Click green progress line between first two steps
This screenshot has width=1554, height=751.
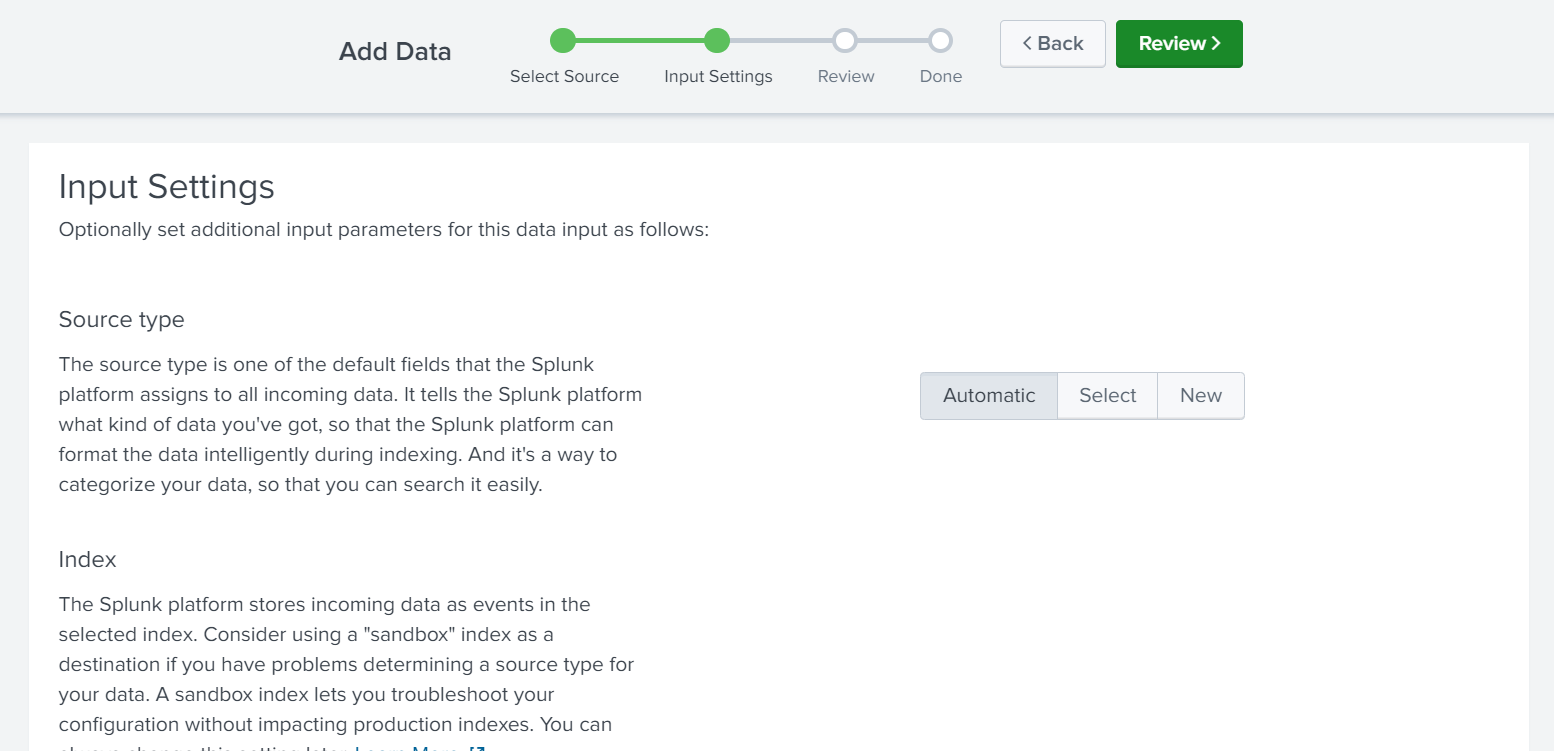pos(640,40)
